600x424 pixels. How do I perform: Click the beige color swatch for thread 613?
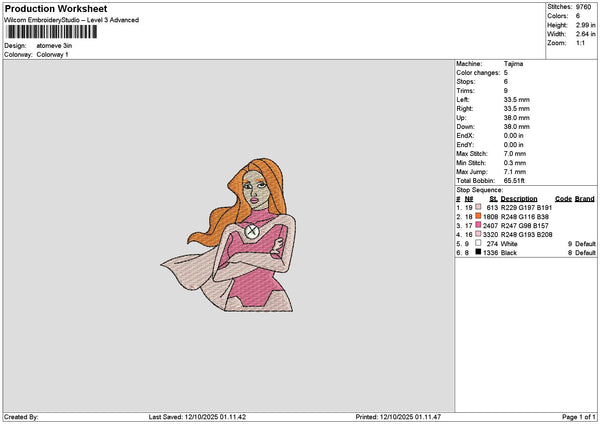pos(478,207)
